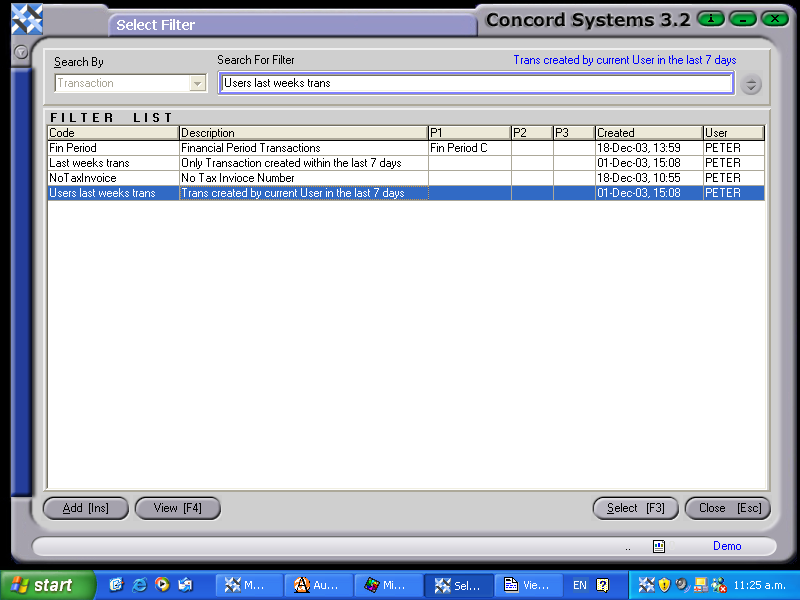Viewport: 800px width, 600px height.
Task: Open the EN language selector on the taskbar
Action: 579,585
